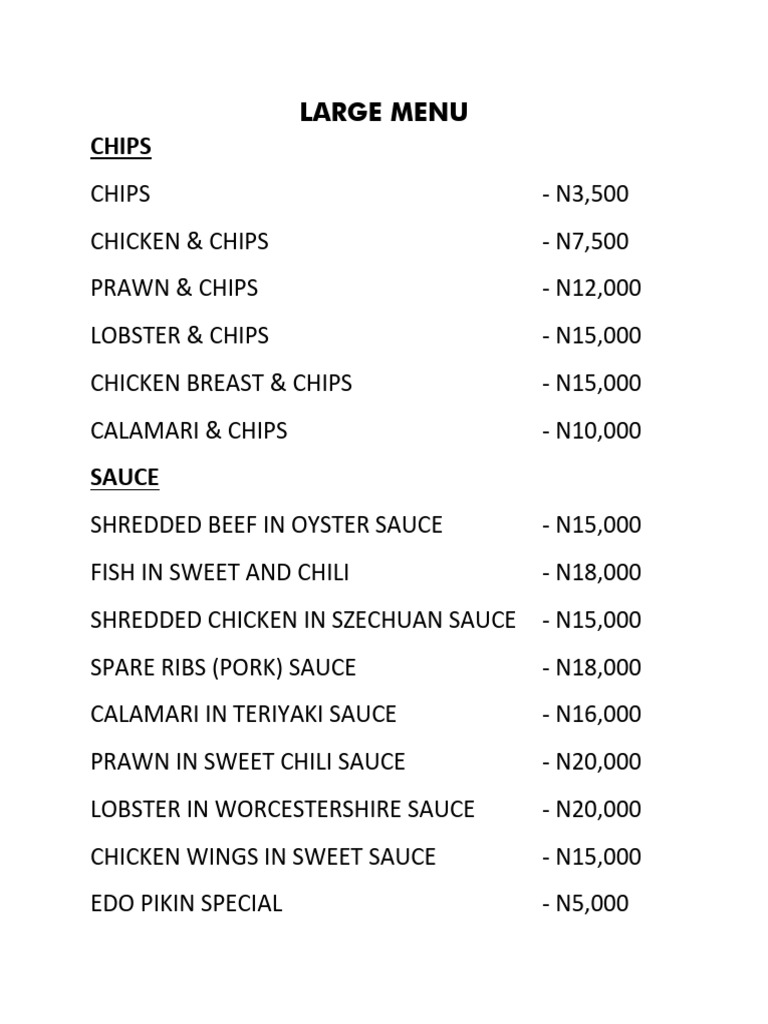Select the underlined CHIPS section heading
This screenshot has width=768, height=1024.
pos(121,146)
